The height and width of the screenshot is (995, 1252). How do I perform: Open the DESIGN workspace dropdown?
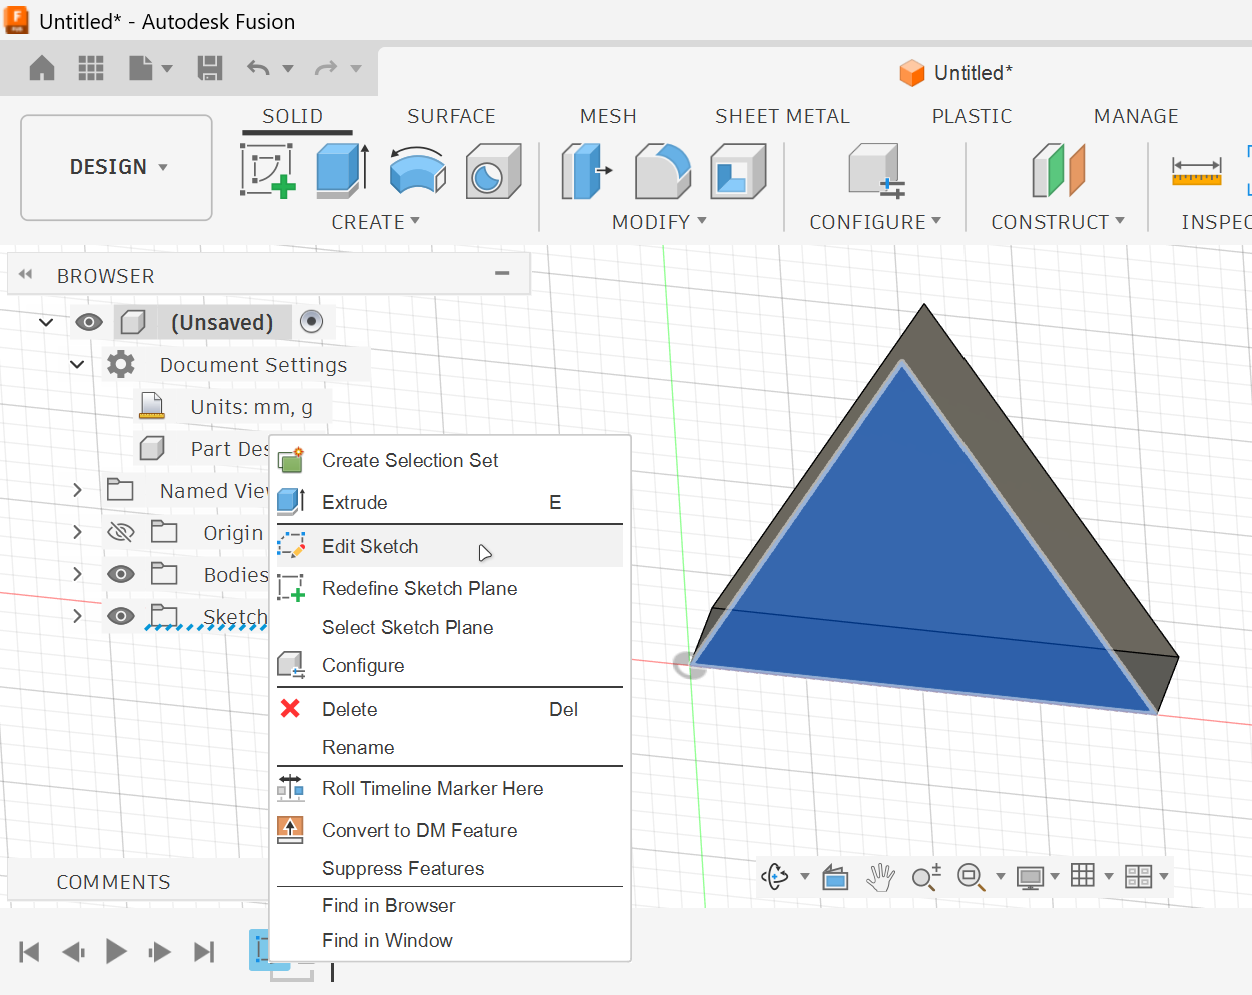[116, 167]
